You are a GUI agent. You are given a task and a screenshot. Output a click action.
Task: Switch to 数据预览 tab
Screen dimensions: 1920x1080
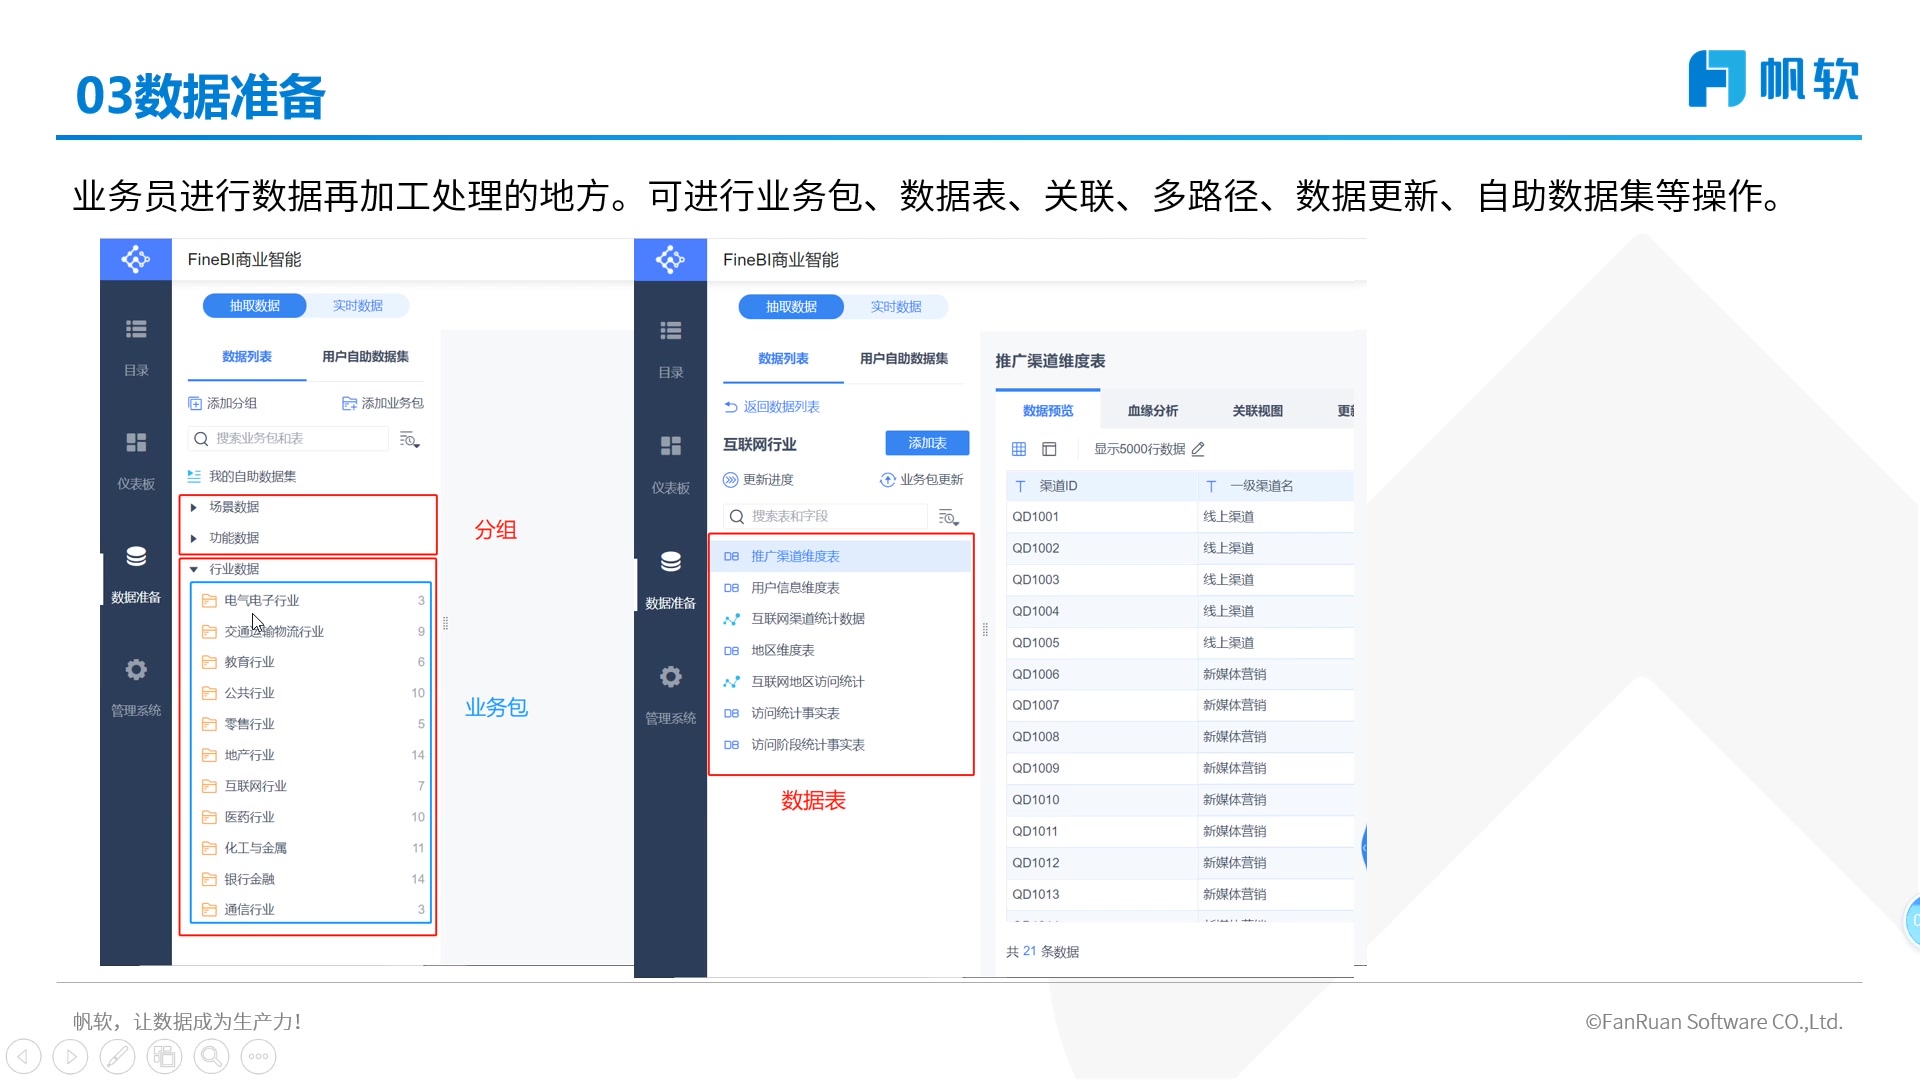1048,411
